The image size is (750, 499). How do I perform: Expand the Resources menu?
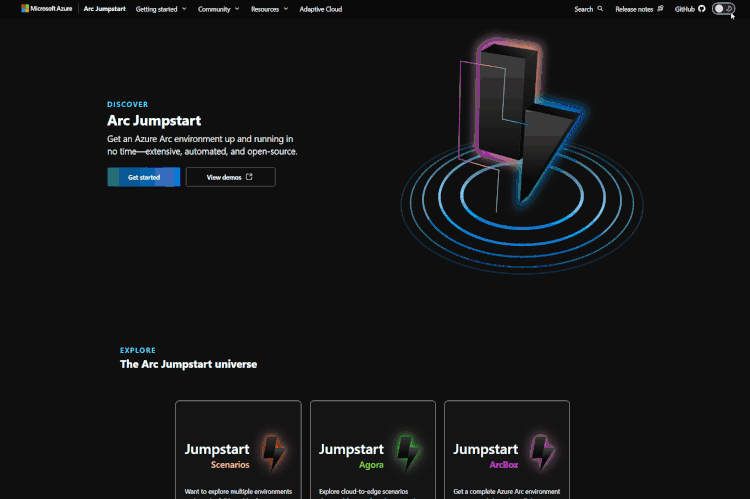coord(269,9)
